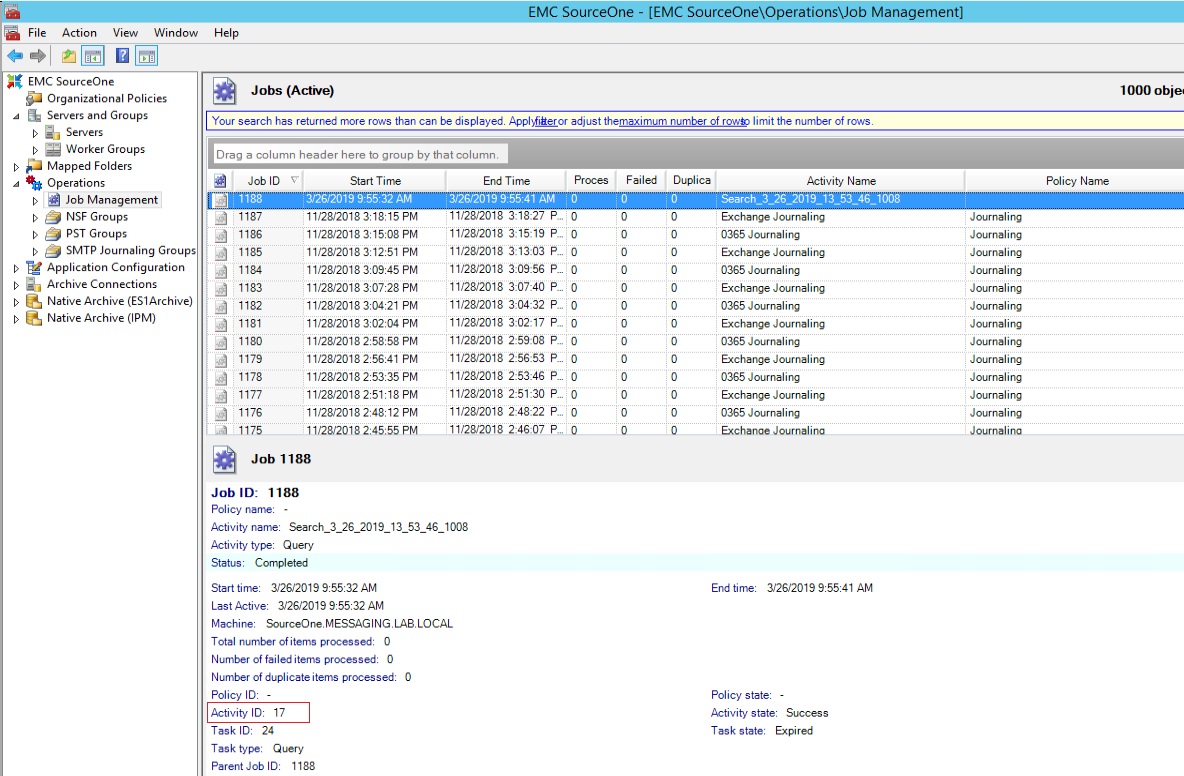This screenshot has height=776, width=1184.
Task: Click the document icon beside job 1187
Action: point(221,216)
